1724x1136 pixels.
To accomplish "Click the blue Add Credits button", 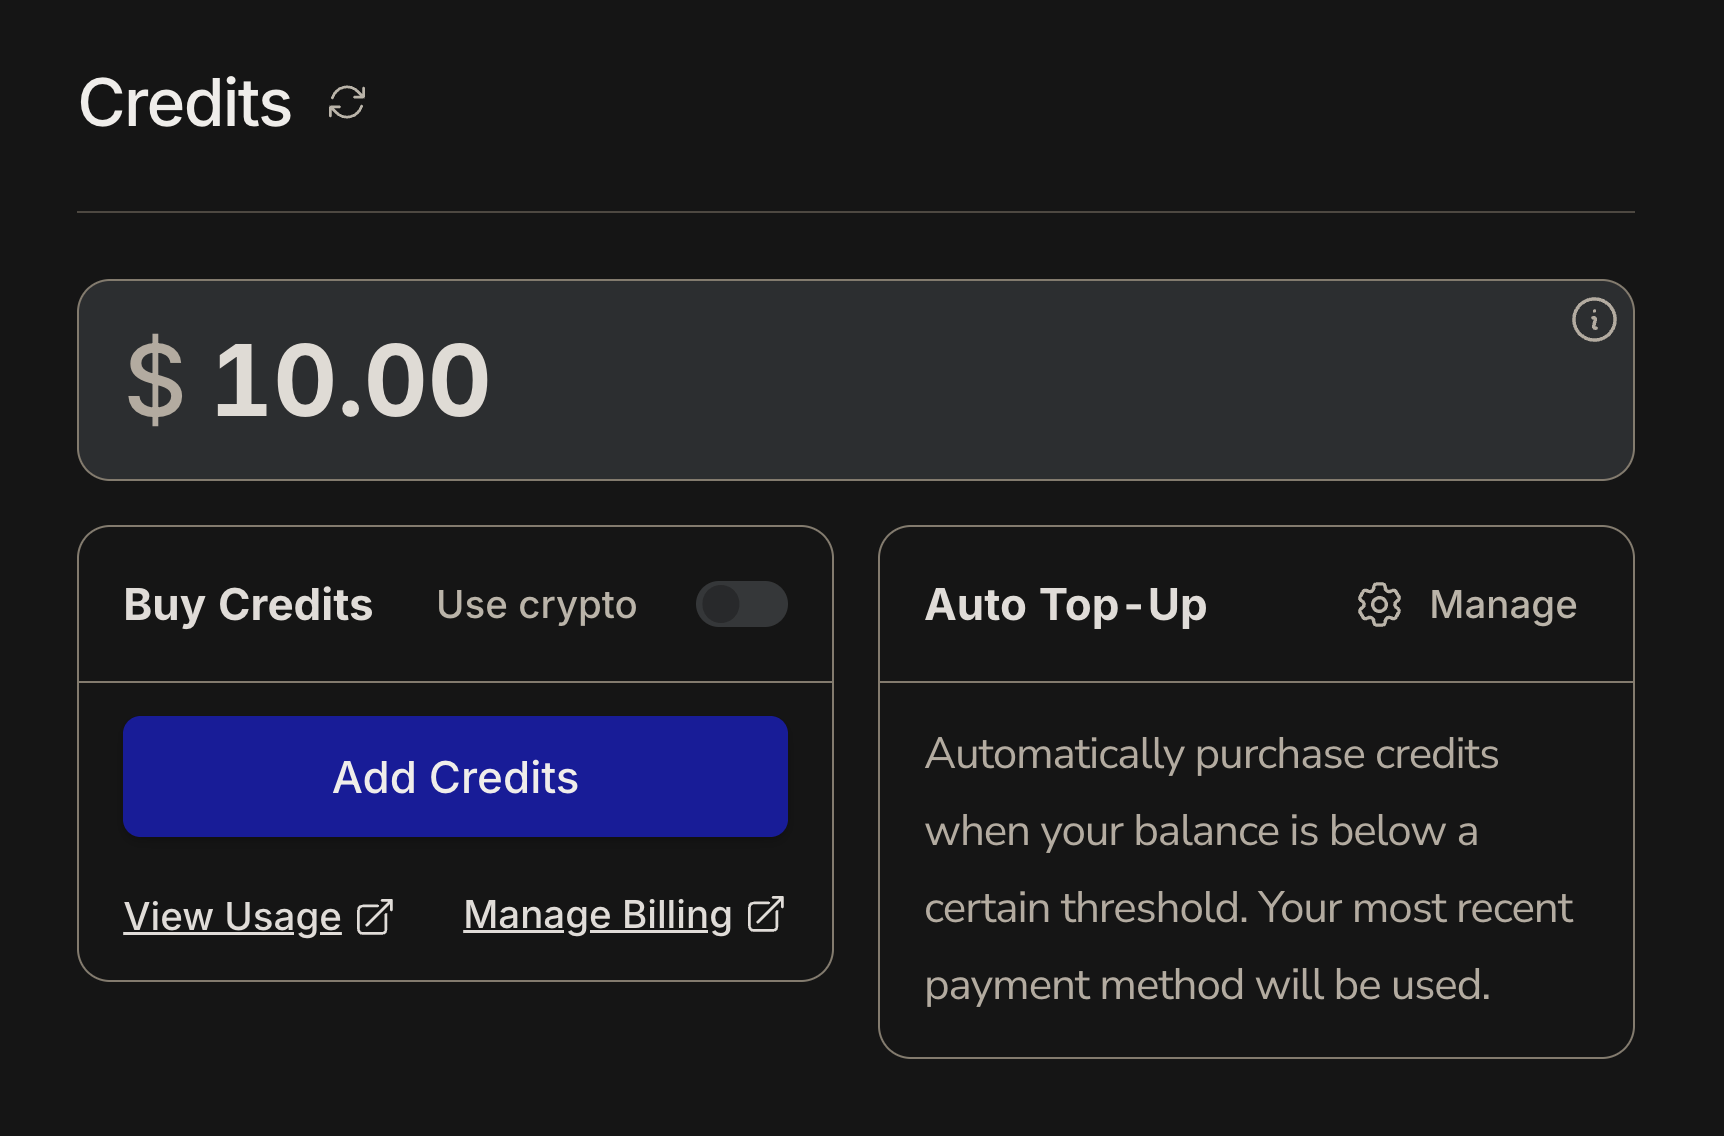I will tap(456, 776).
